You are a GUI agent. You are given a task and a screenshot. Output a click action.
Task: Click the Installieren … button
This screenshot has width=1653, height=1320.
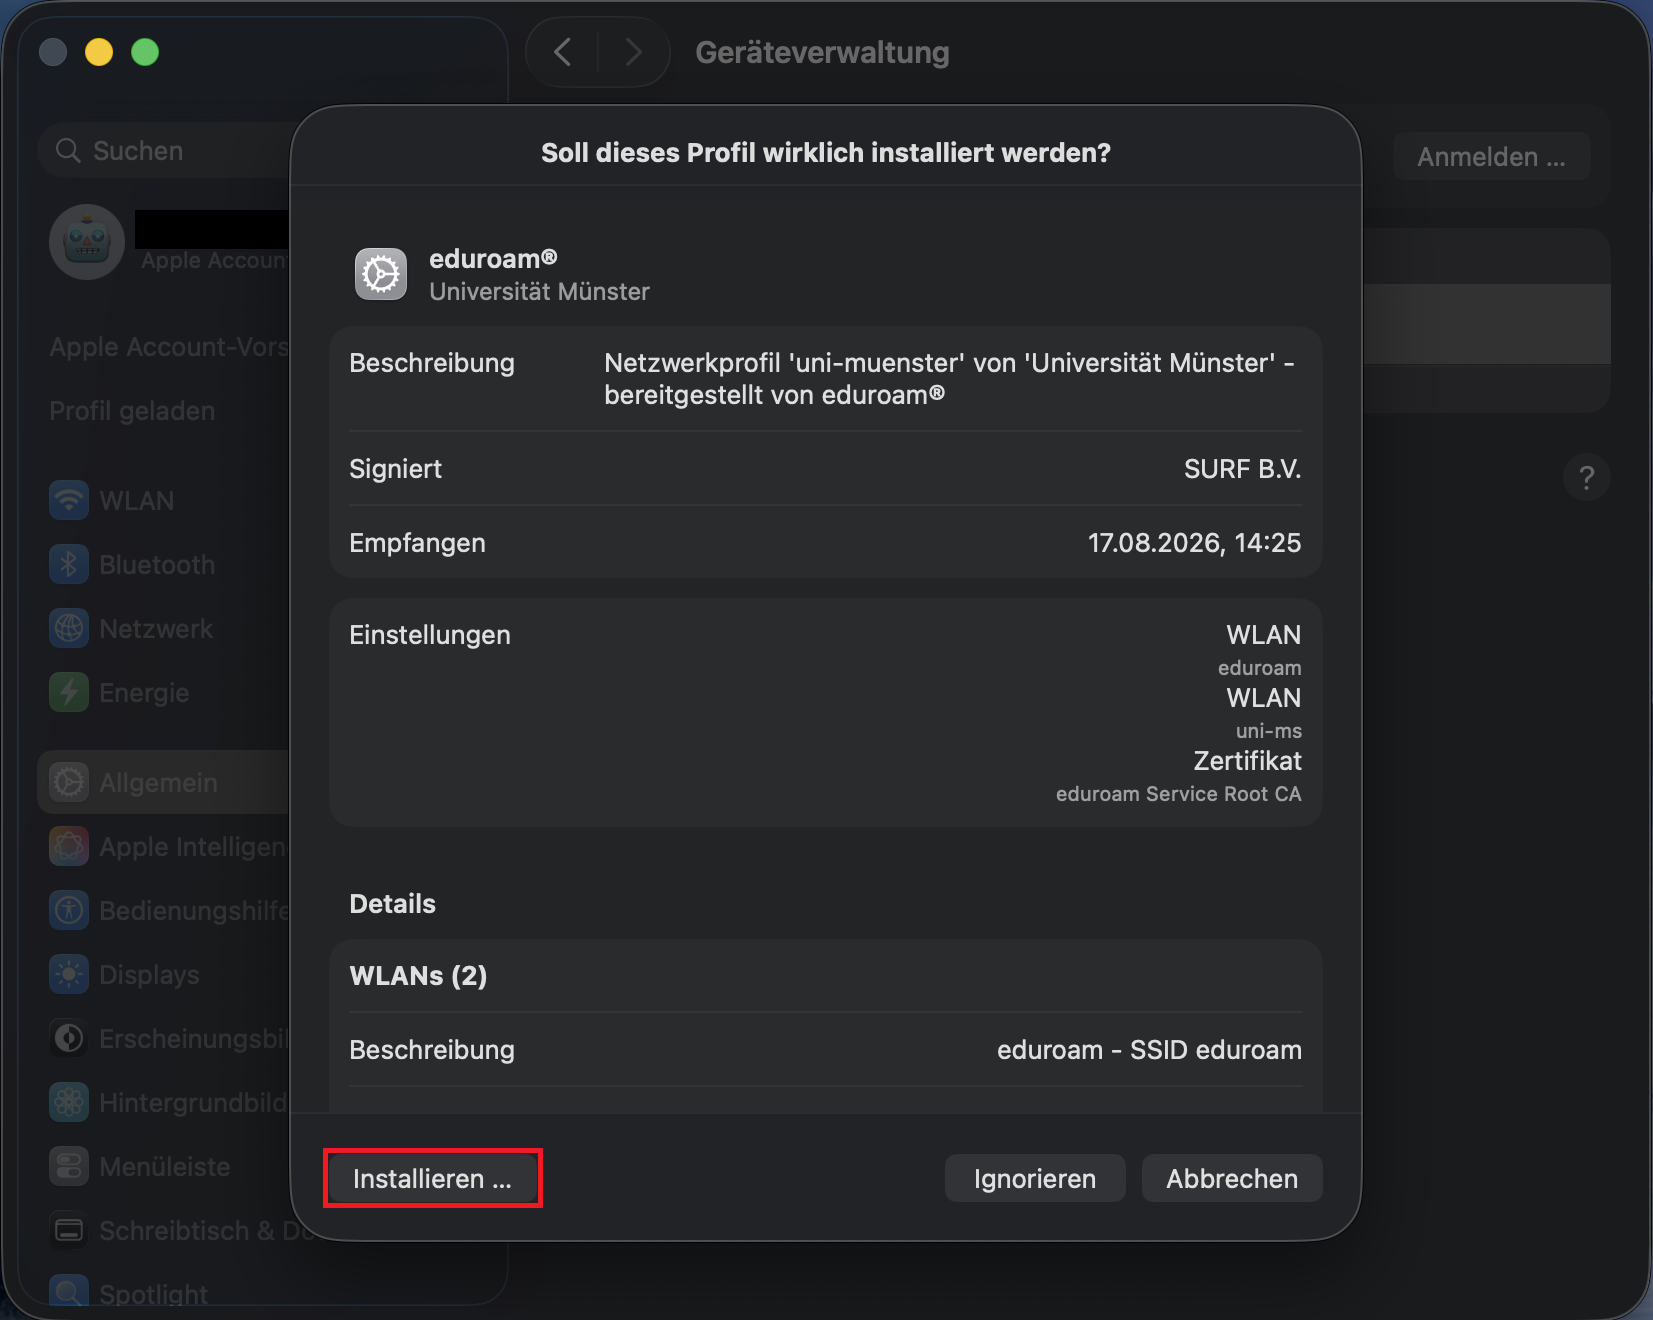(x=432, y=1178)
